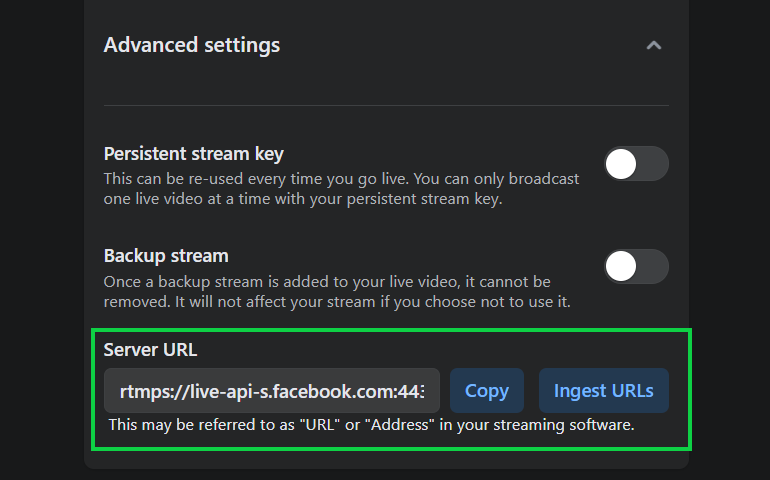Click the divider below Advanced settings header
The height and width of the screenshot is (480, 770).
pyautogui.click(x=386, y=105)
